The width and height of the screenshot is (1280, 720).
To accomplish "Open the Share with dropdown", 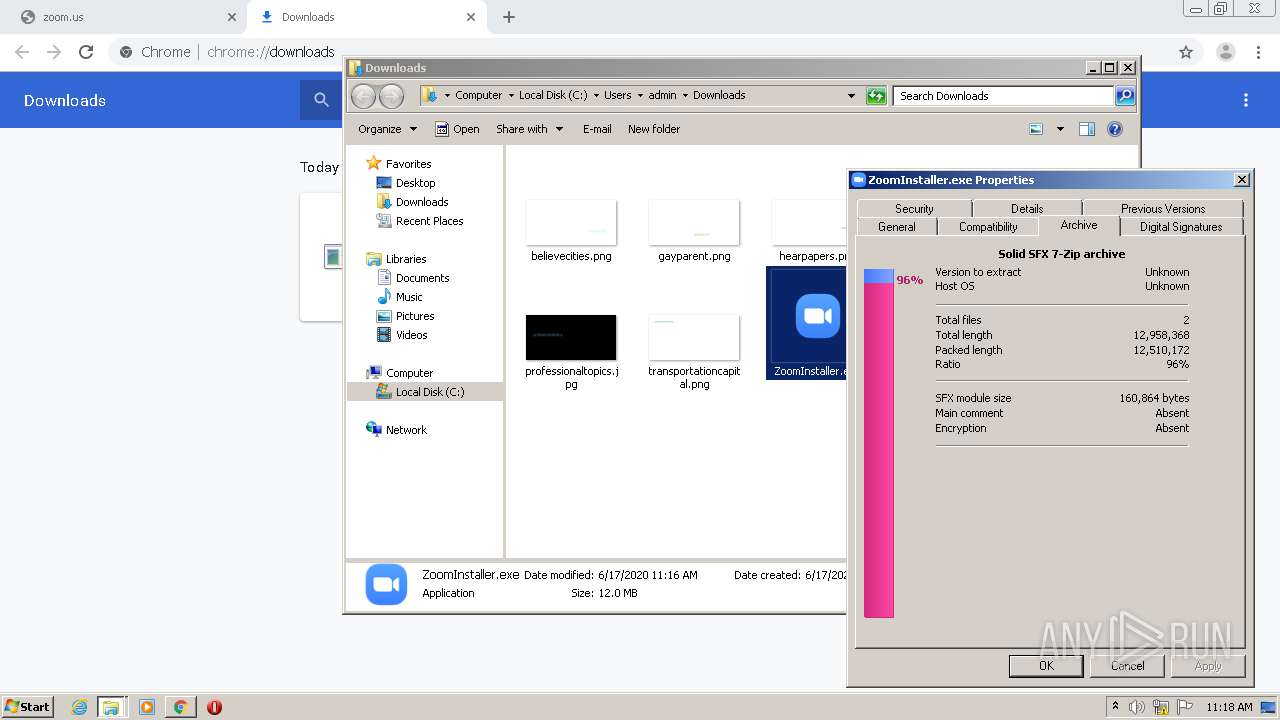I will pyautogui.click(x=530, y=129).
